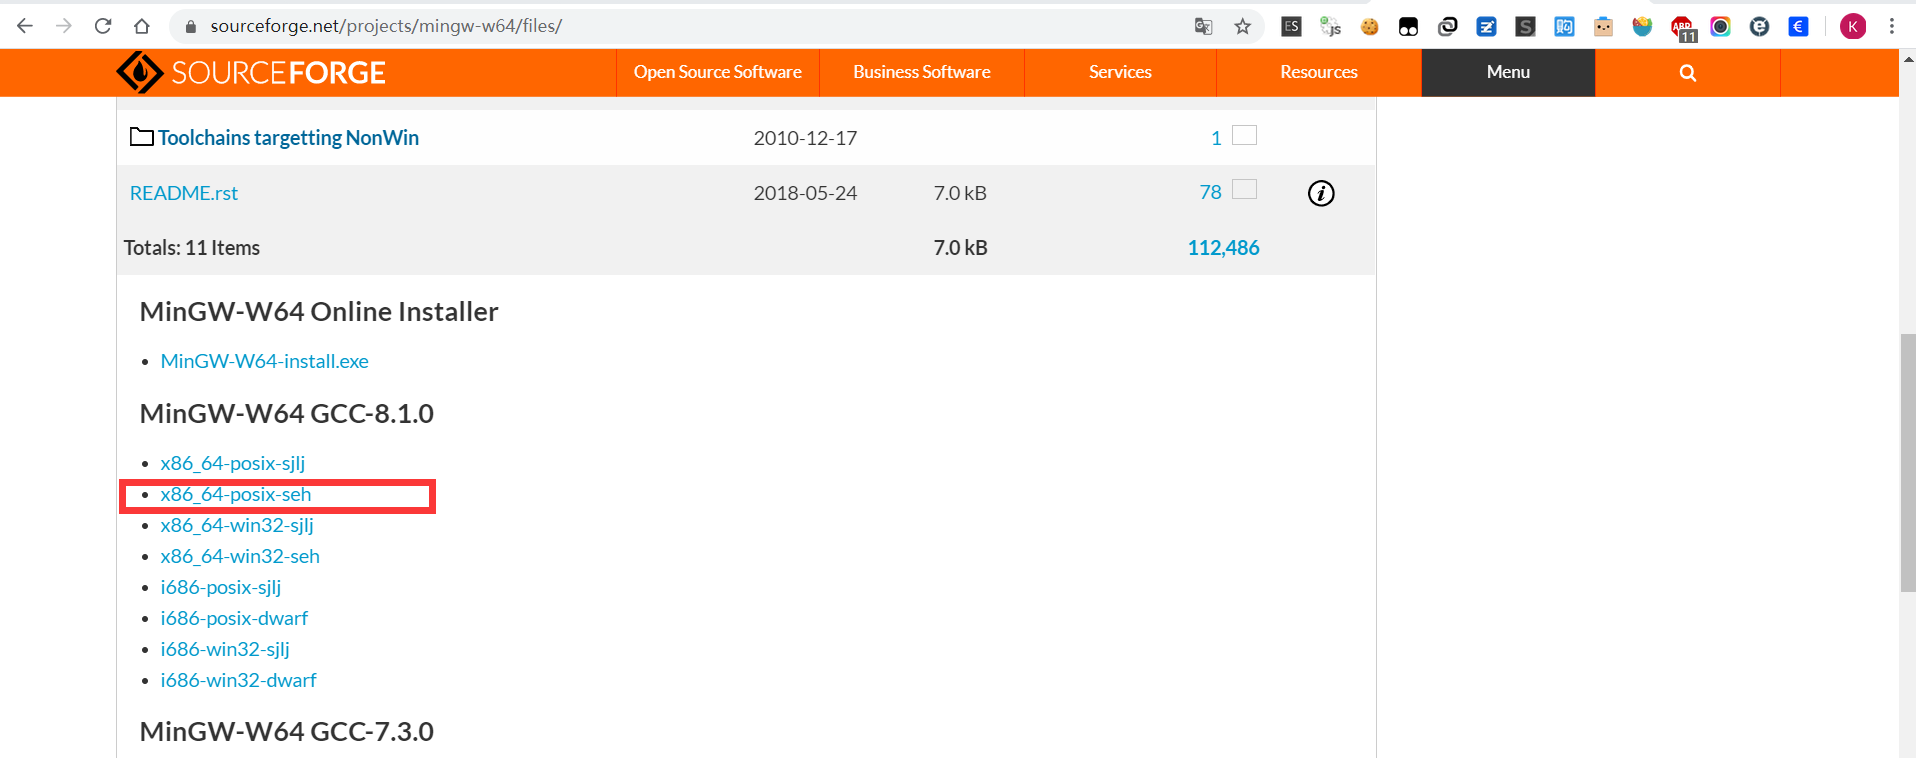This screenshot has width=1916, height=758.
Task: Download i686-posix-sjlj build
Action: [221, 587]
